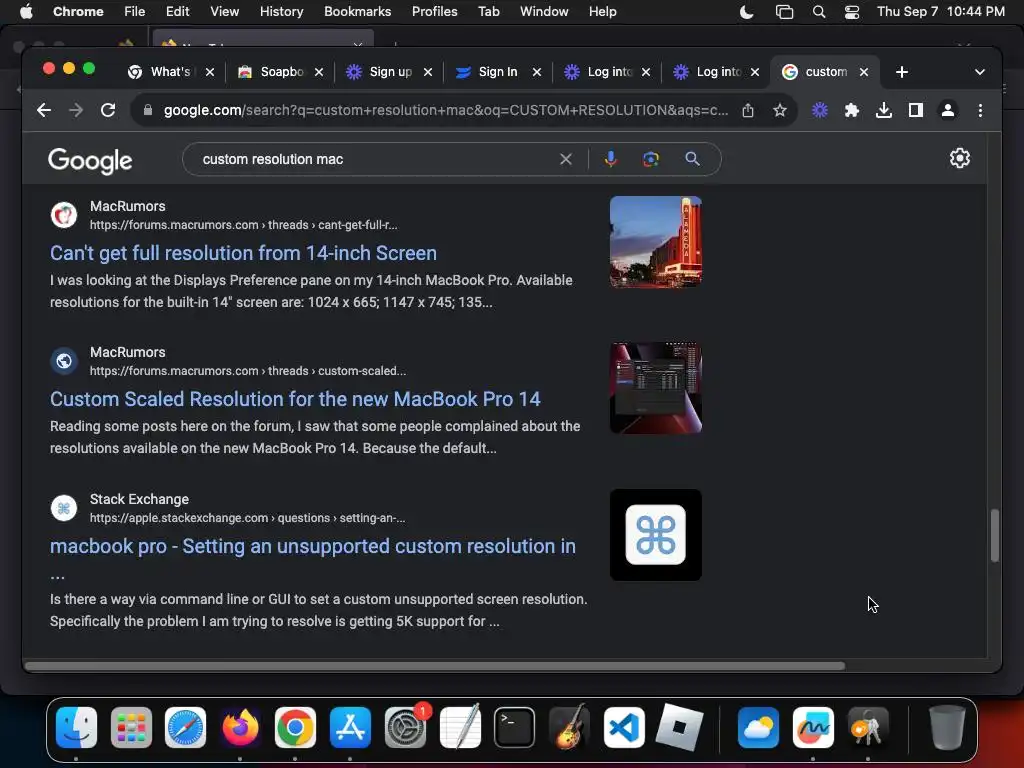The height and width of the screenshot is (768, 1024).
Task: Open System Settings with badge in Dock
Action: click(x=405, y=727)
